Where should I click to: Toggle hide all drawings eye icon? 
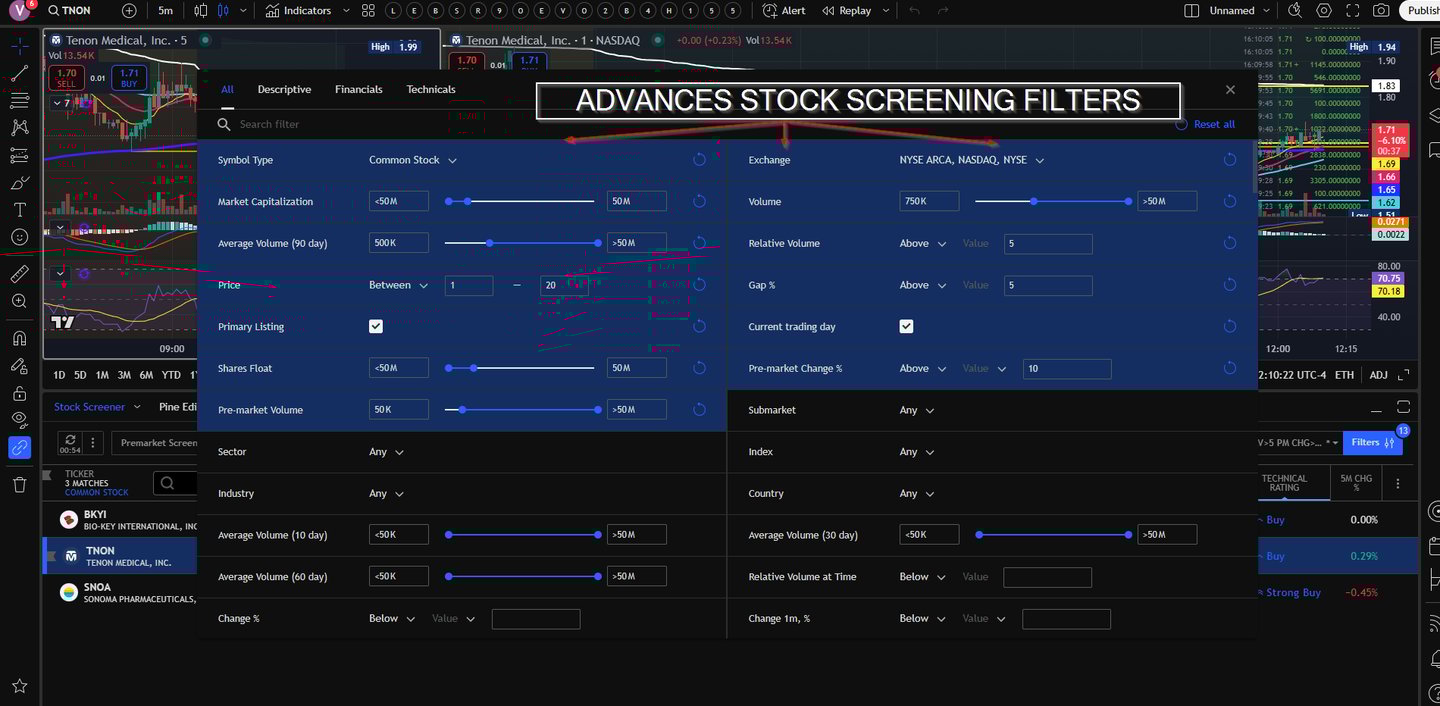pyautogui.click(x=19, y=420)
